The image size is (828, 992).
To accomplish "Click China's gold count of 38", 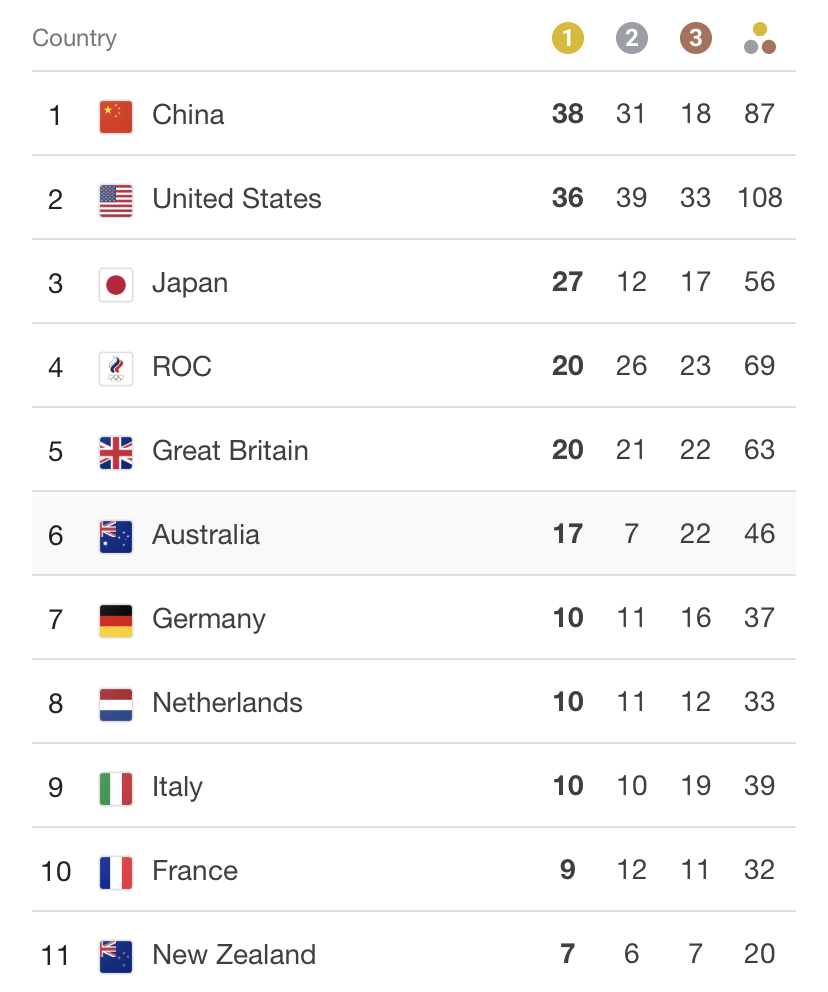I will pos(567,115).
